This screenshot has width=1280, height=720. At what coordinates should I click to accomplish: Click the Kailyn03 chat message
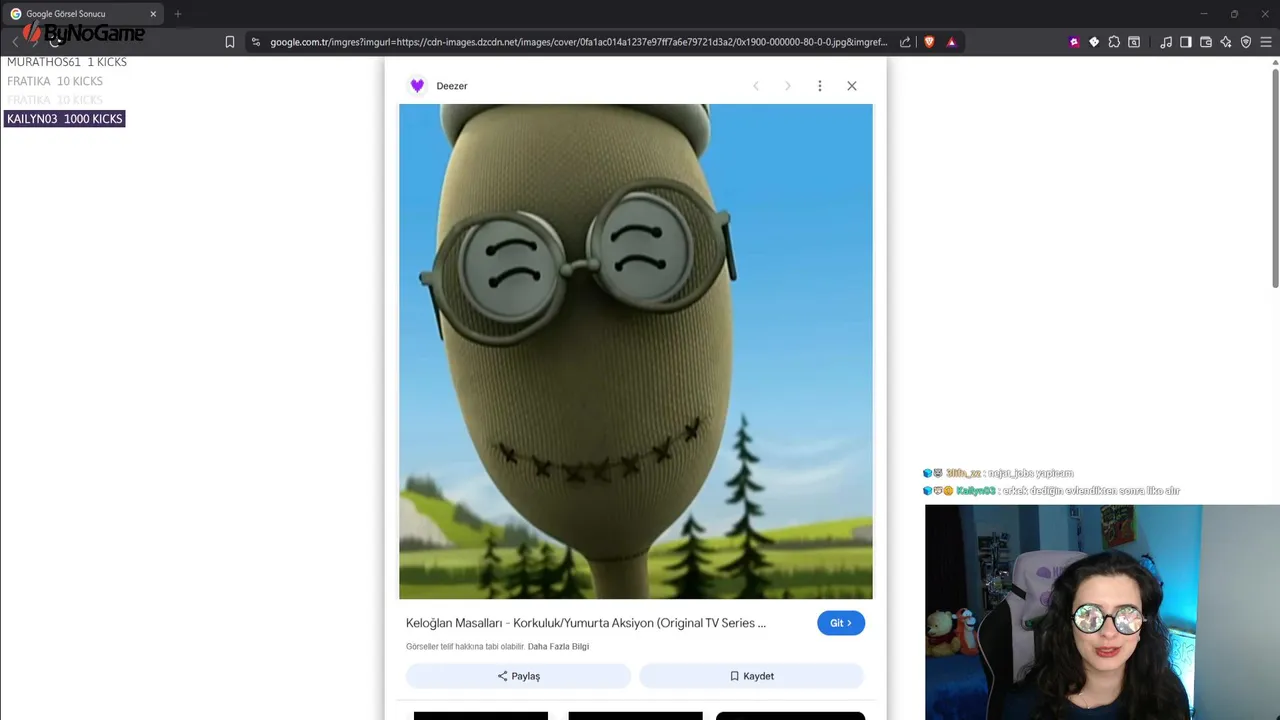pyautogui.click(x=1051, y=491)
